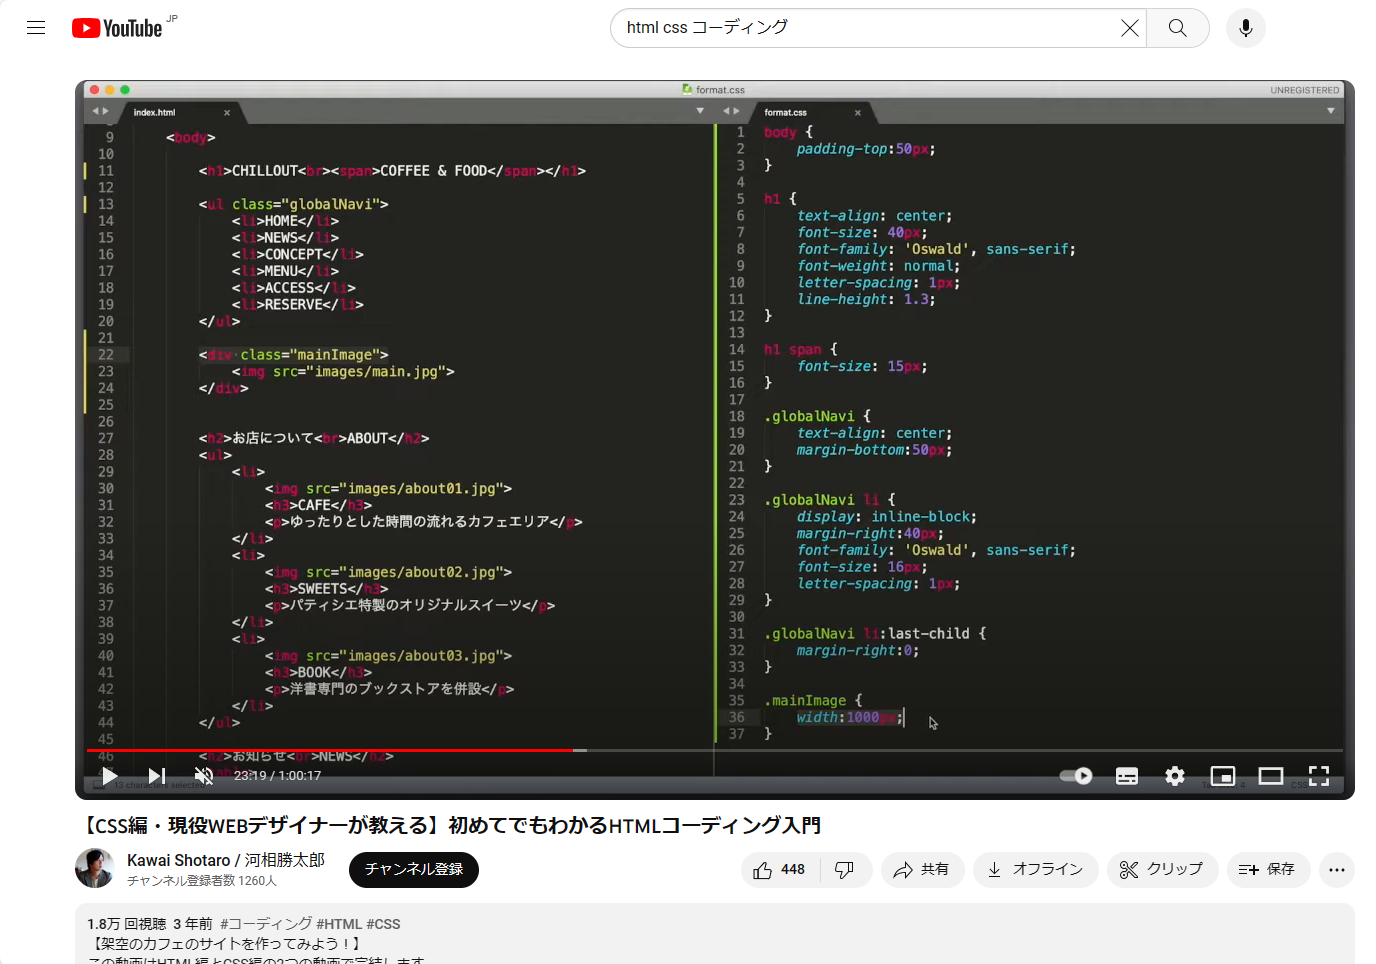The image size is (1376, 964).
Task: Open the playback settings gear
Action: pos(1174,775)
